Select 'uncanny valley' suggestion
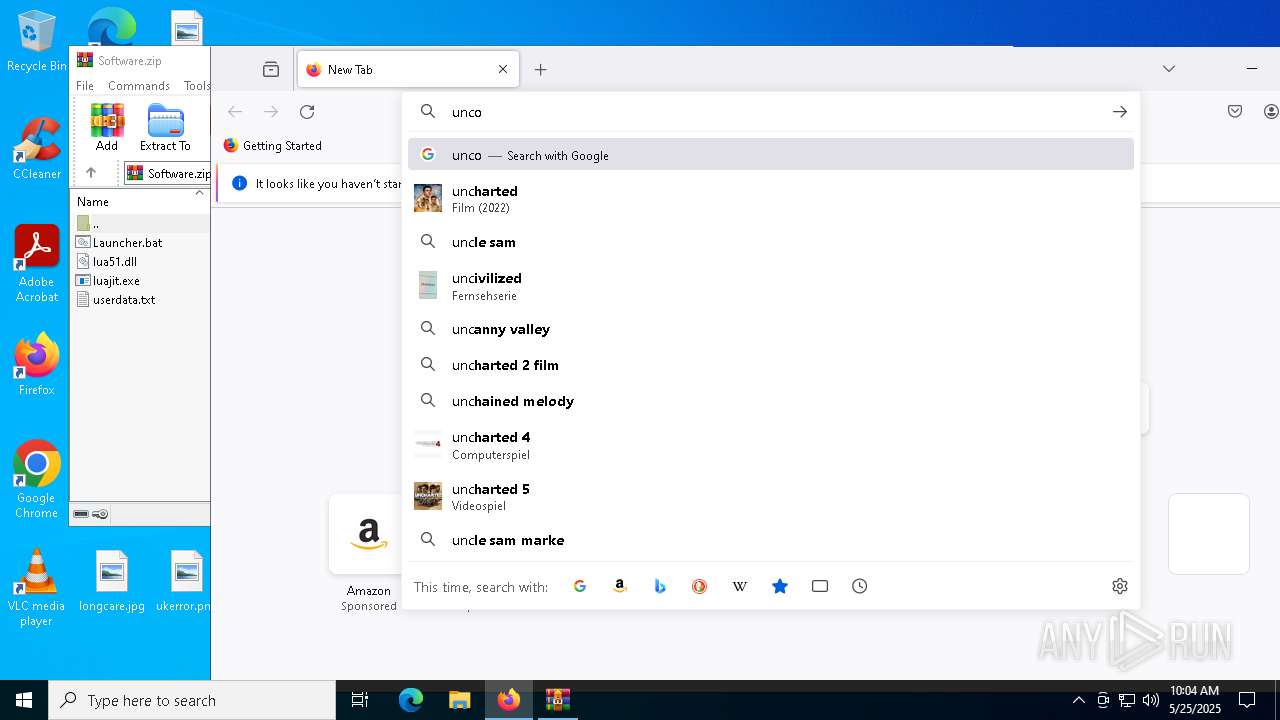 [771, 329]
